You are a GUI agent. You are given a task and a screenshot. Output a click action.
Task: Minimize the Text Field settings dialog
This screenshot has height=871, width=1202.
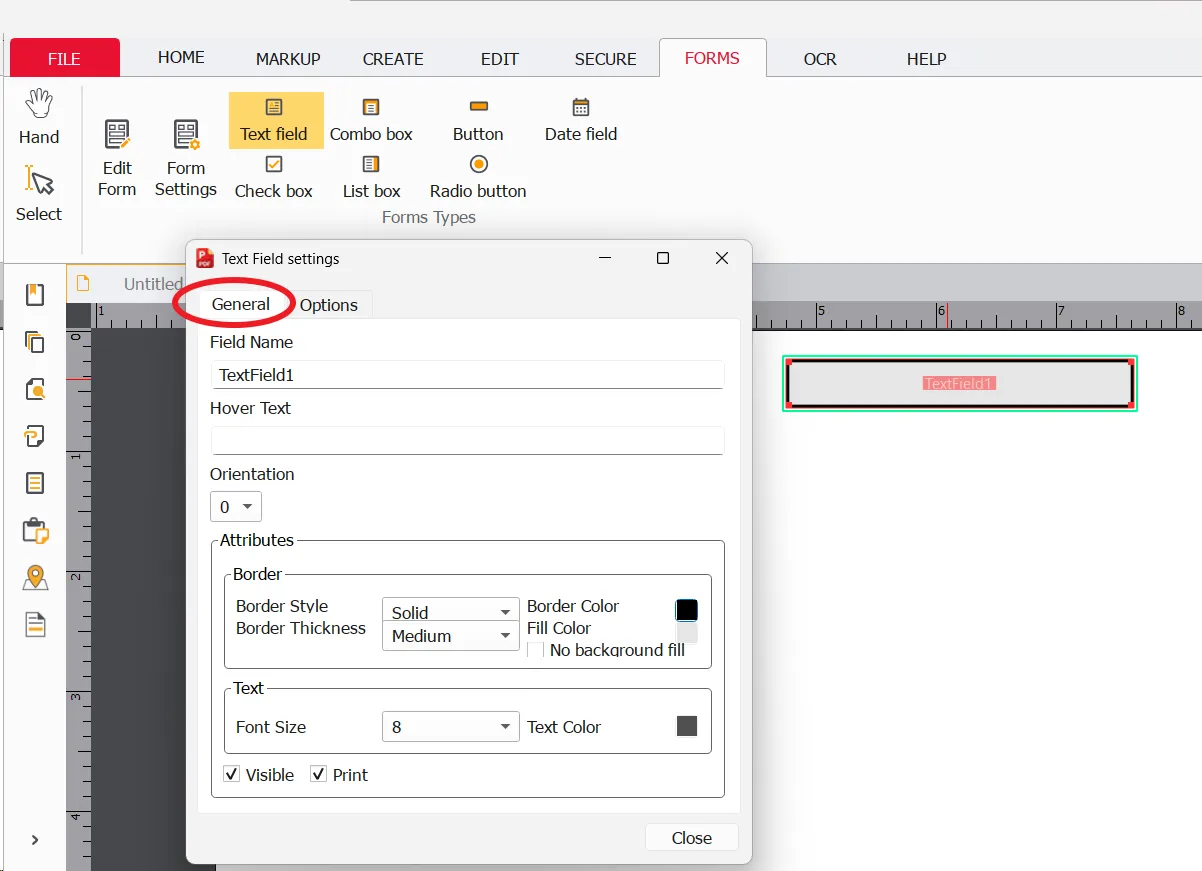coord(604,258)
